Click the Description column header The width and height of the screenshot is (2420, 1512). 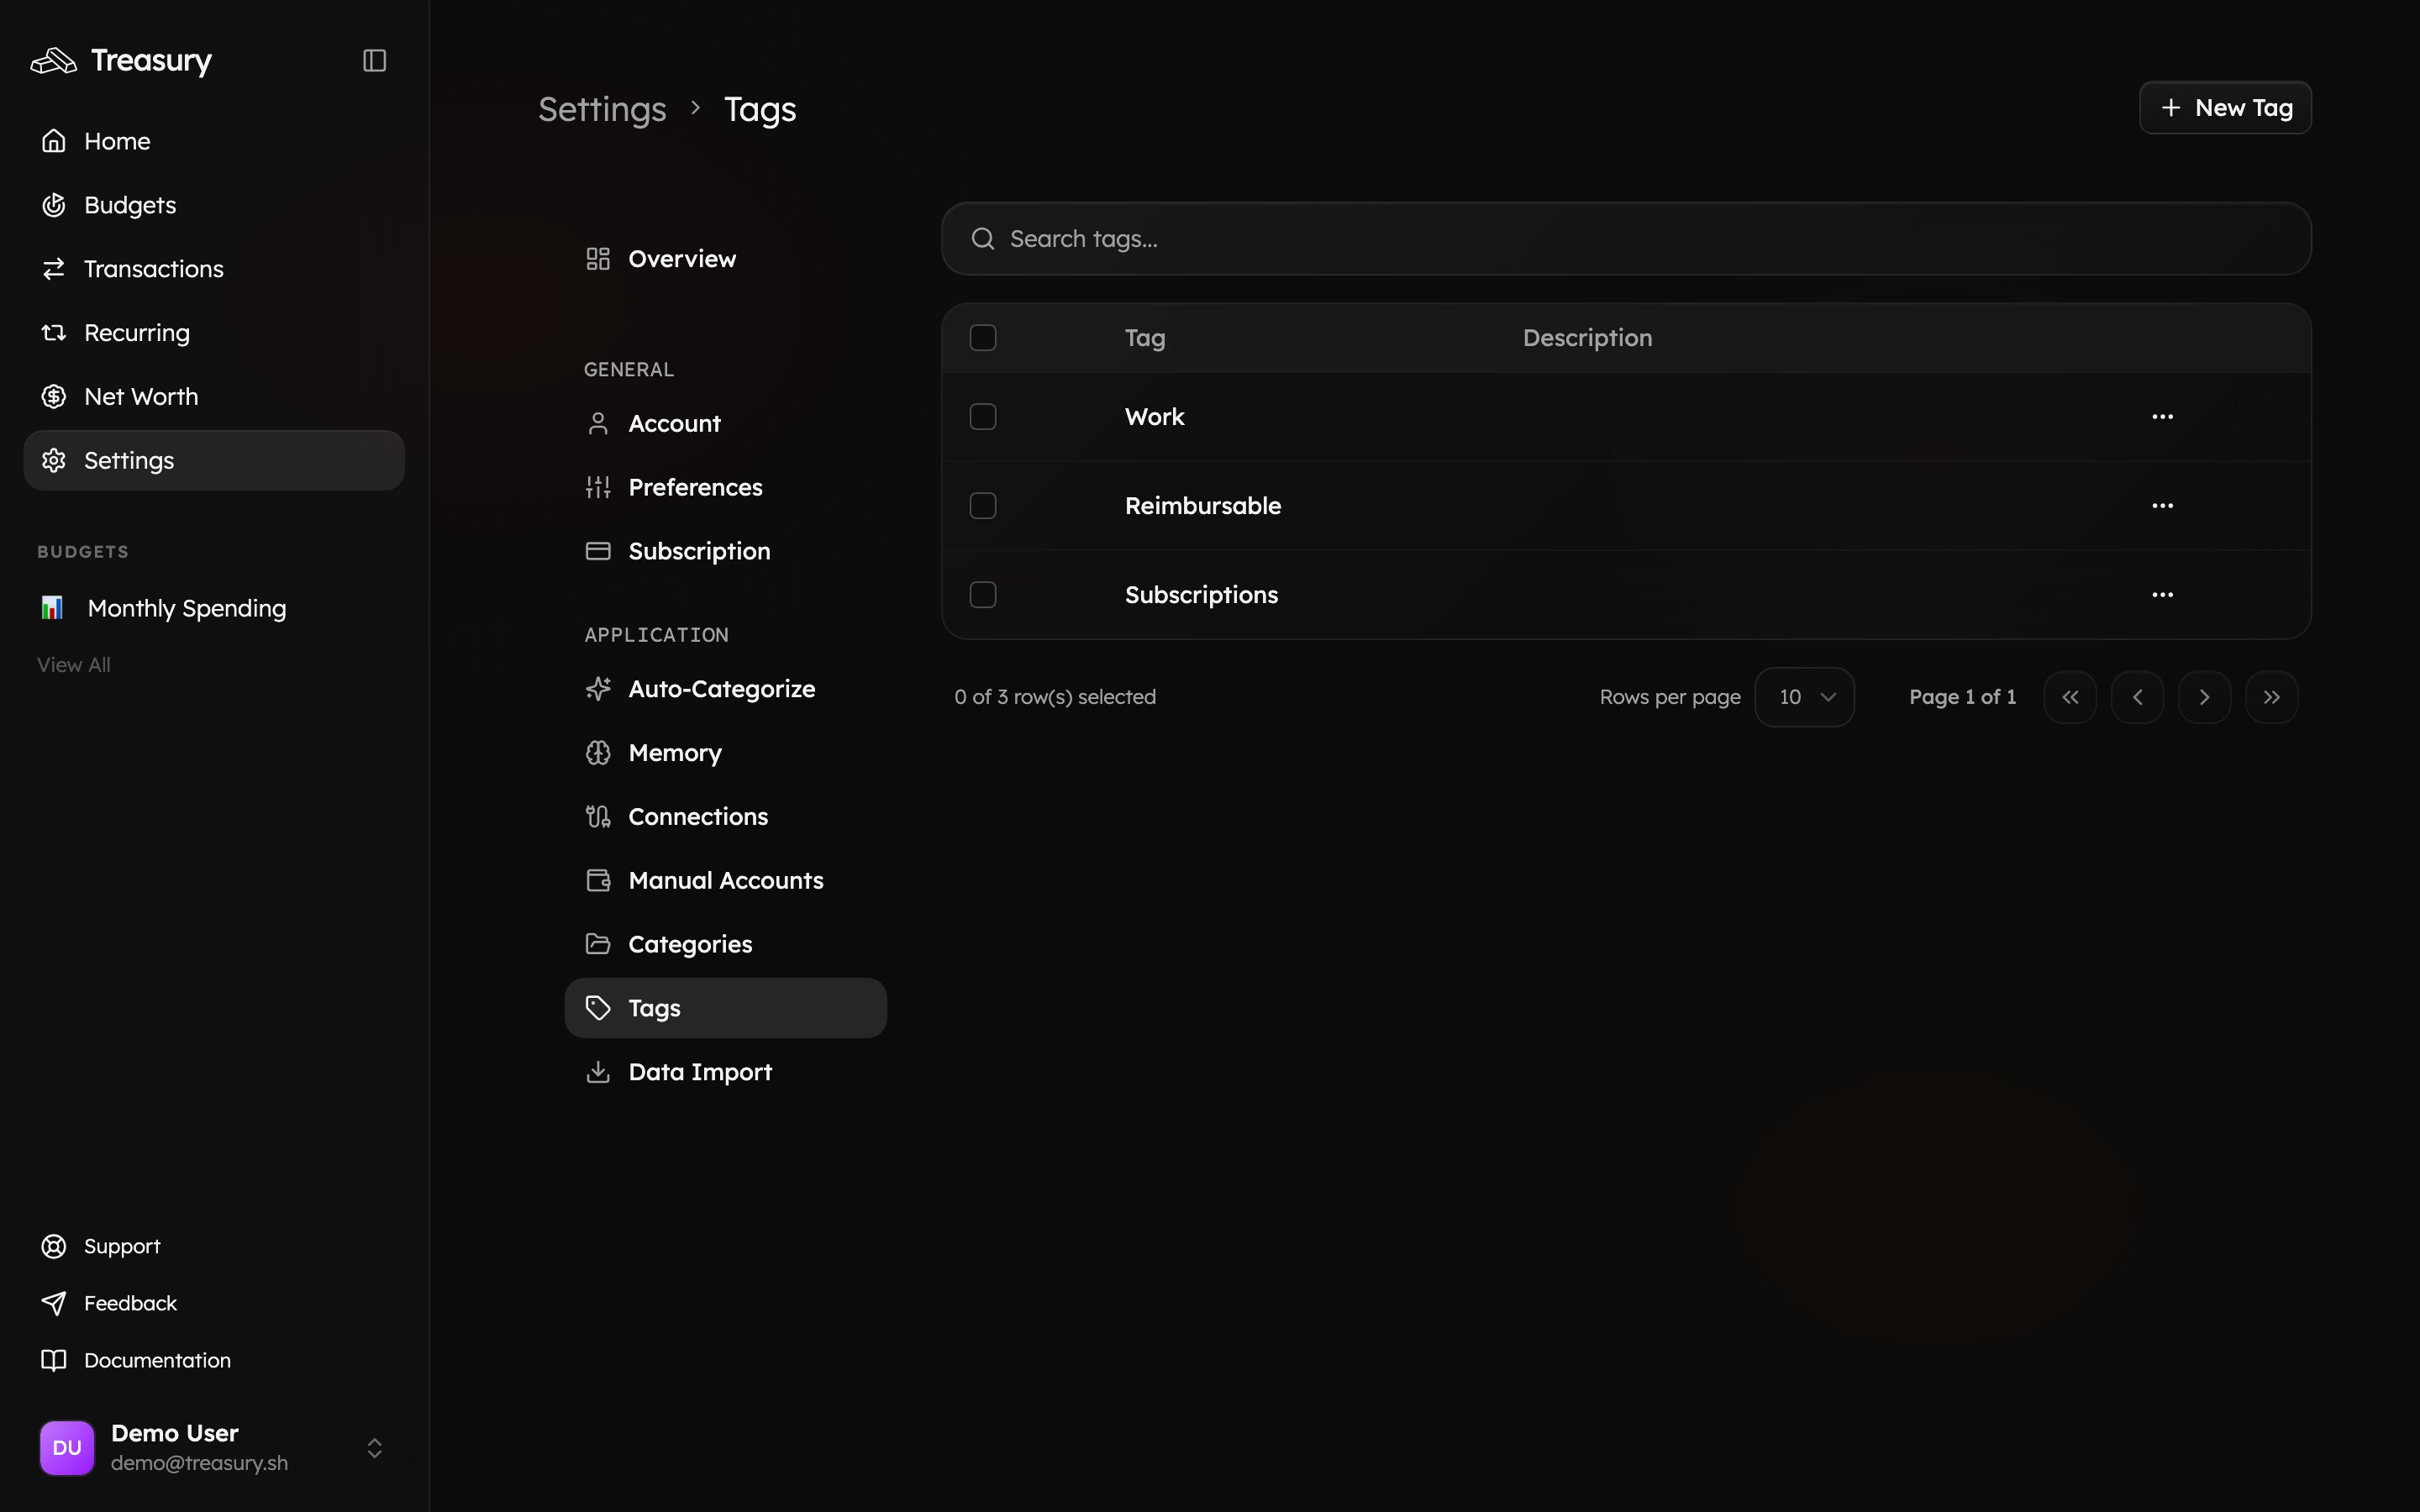tap(1587, 338)
